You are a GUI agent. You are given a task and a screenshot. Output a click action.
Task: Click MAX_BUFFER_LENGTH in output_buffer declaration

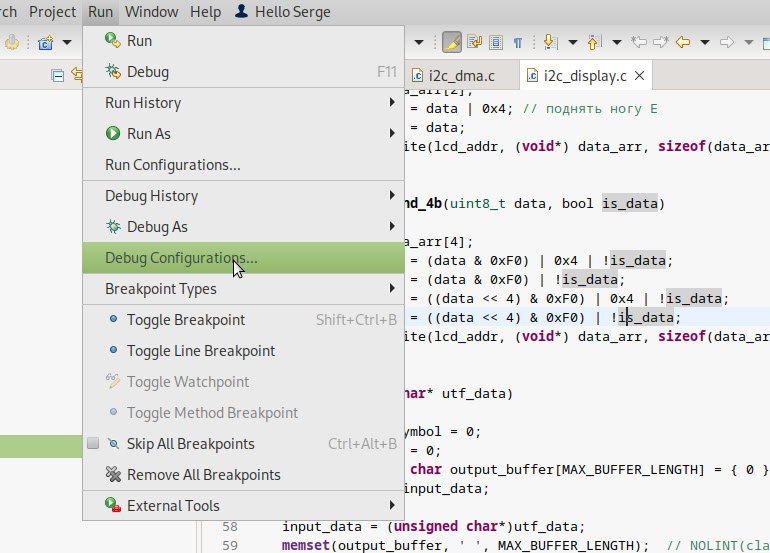tap(629, 470)
